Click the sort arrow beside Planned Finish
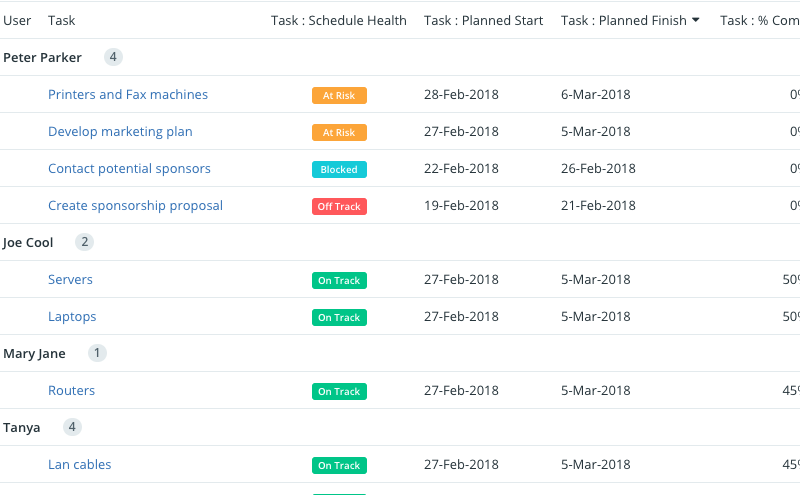 (x=695, y=20)
